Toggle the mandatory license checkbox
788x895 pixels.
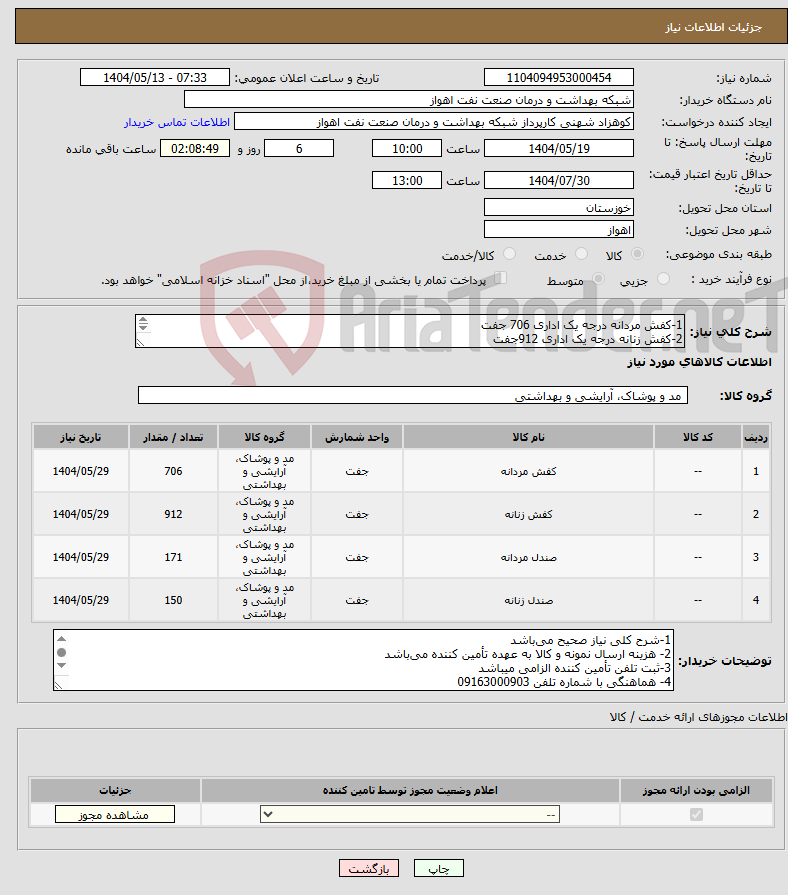[x=696, y=815]
